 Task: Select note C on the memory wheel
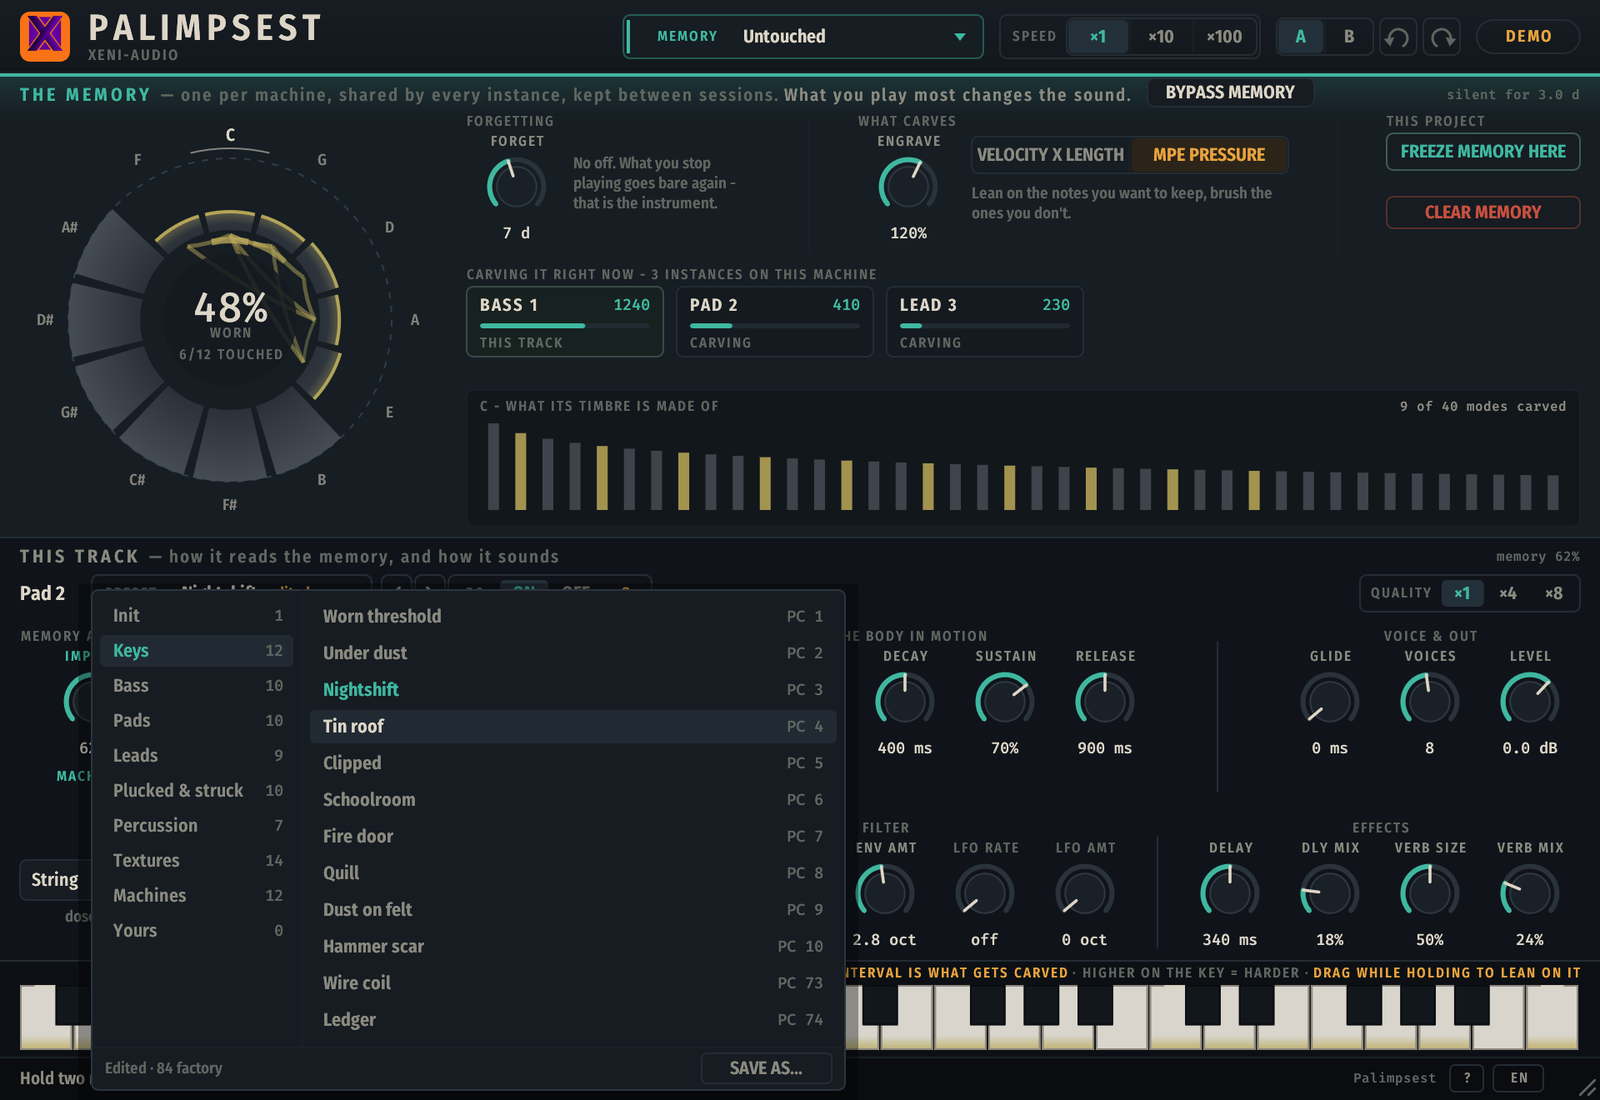(x=230, y=135)
